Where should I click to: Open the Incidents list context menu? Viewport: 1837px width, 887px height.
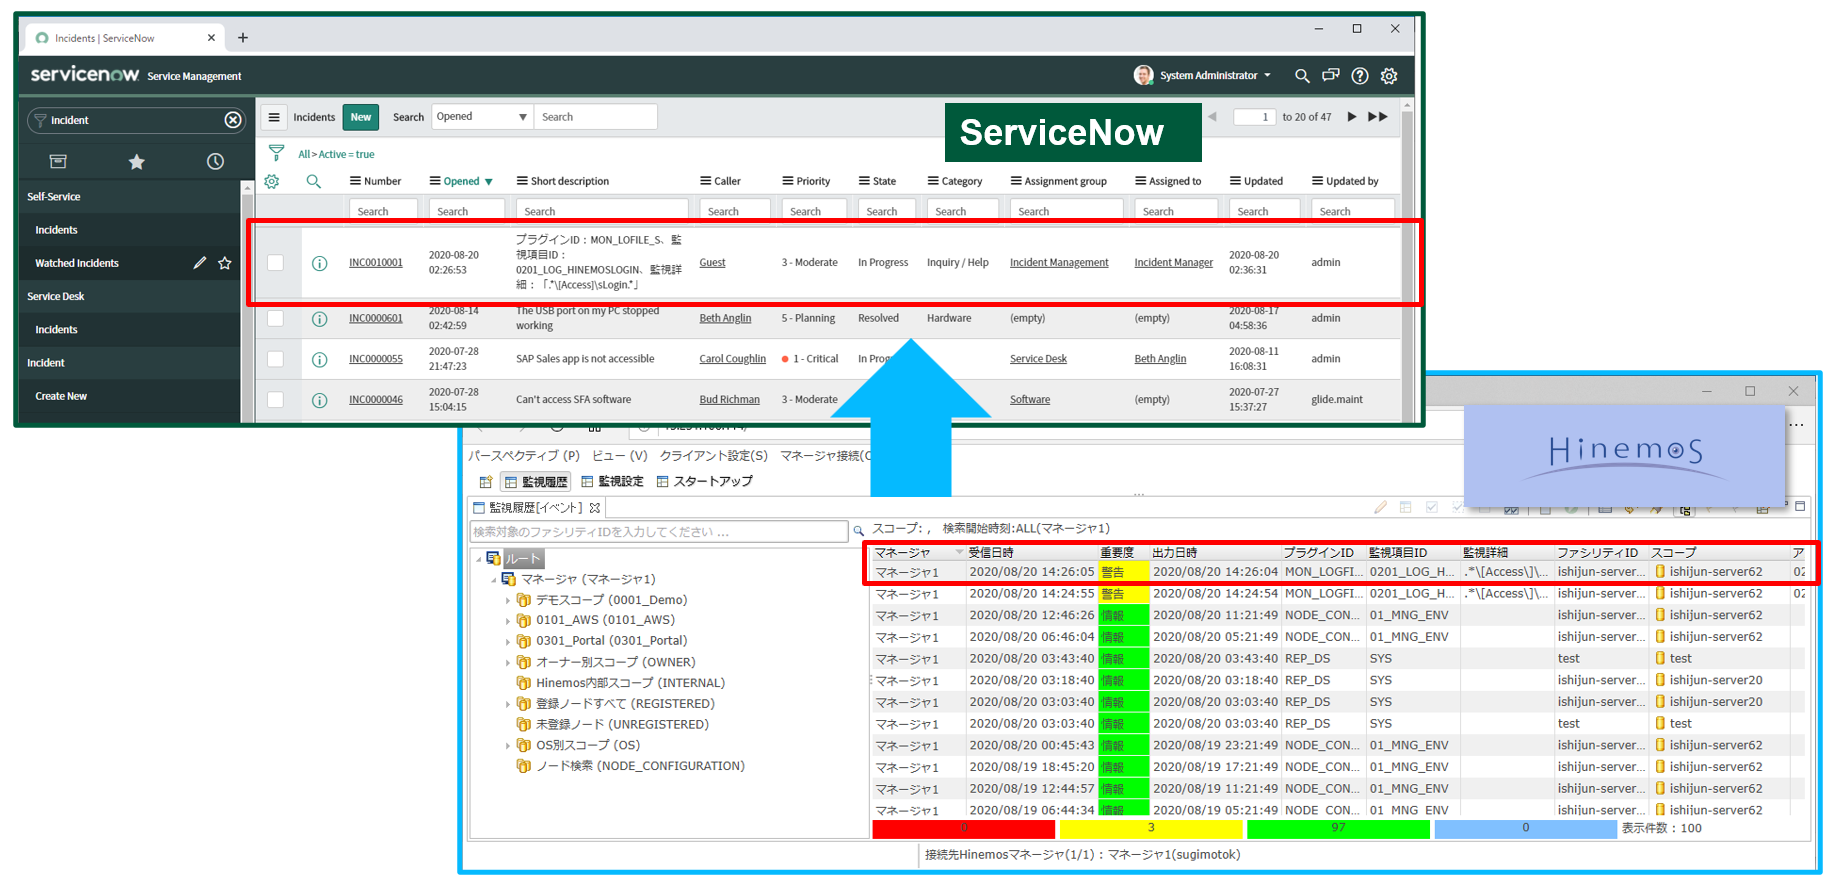pos(274,117)
